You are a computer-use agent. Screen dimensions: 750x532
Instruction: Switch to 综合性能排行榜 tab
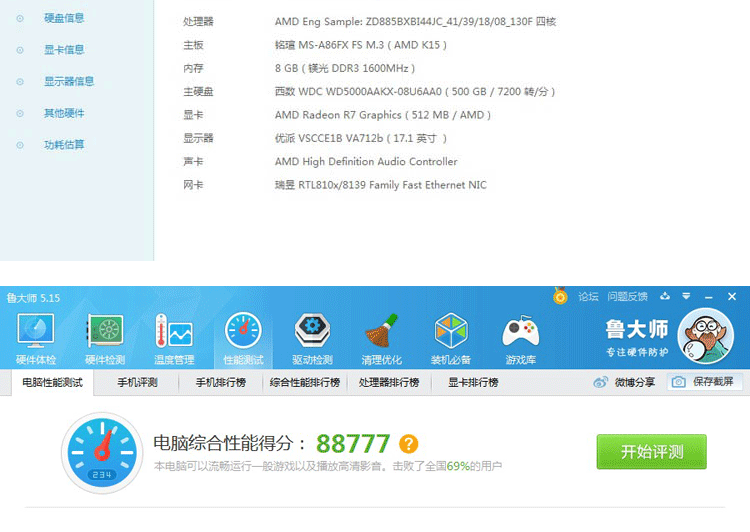[x=305, y=382]
